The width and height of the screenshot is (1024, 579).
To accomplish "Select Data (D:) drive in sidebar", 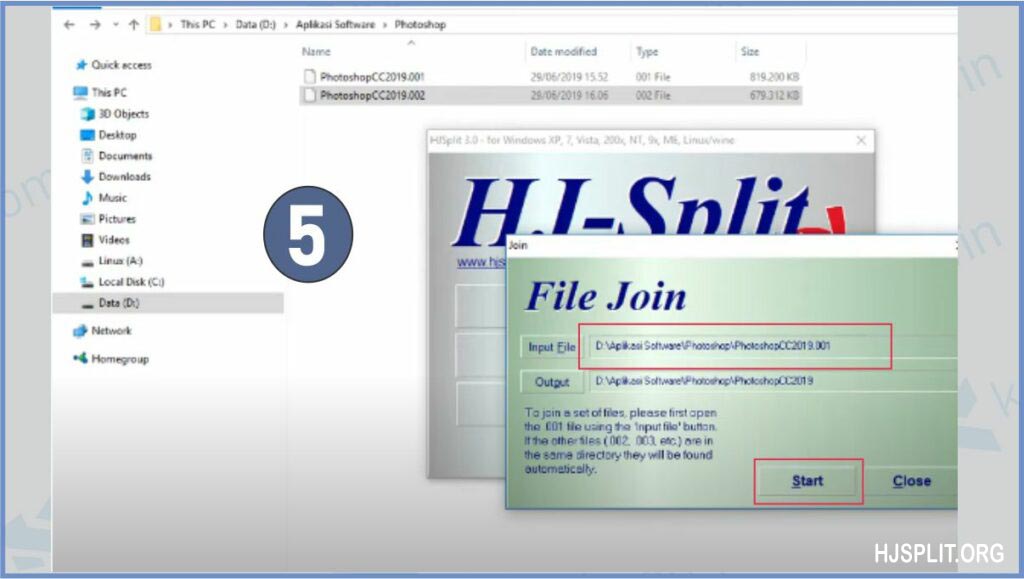I will pos(119,303).
